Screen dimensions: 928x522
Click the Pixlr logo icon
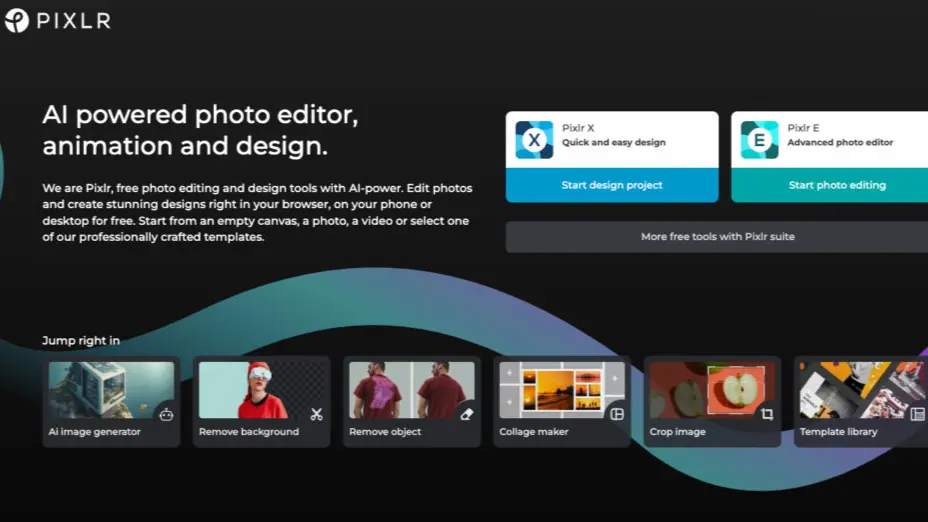(x=17, y=20)
